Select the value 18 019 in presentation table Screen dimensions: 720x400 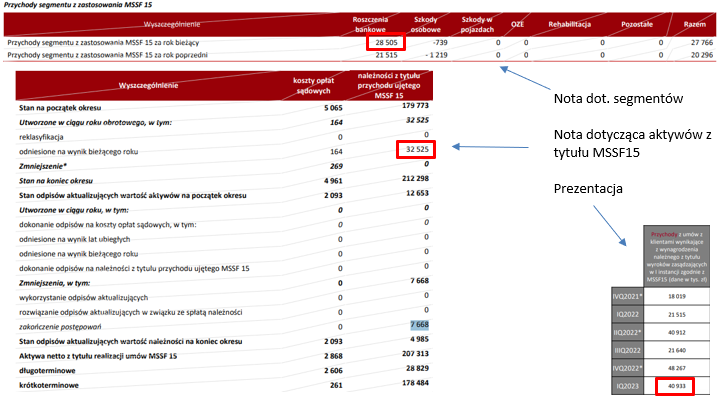[x=677, y=297]
